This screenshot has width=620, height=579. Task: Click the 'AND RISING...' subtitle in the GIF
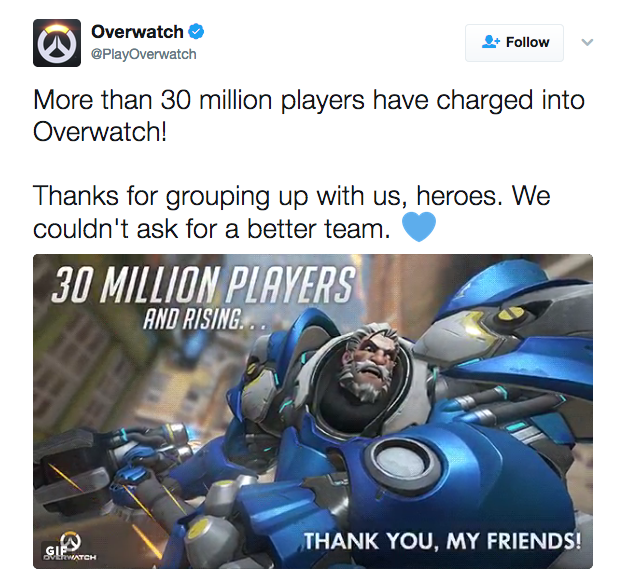pyautogui.click(x=205, y=319)
